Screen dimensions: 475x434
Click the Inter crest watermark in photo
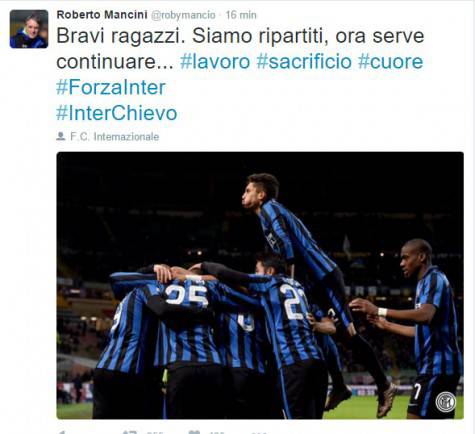446,402
